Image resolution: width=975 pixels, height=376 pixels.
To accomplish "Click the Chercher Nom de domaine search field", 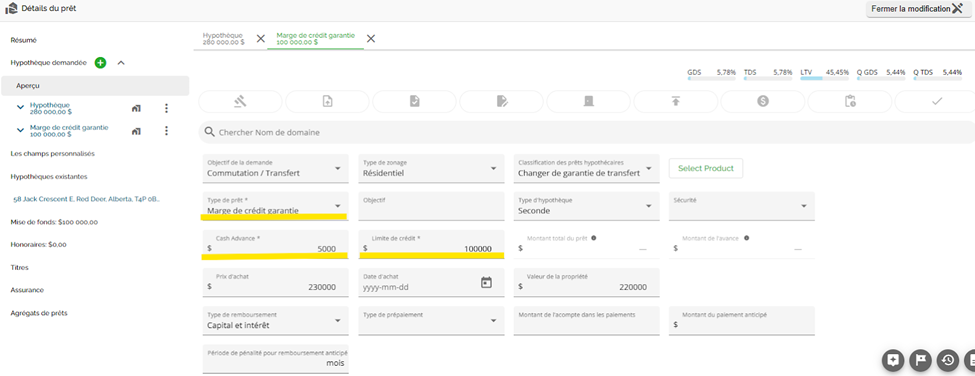I will pyautogui.click(x=586, y=132).
